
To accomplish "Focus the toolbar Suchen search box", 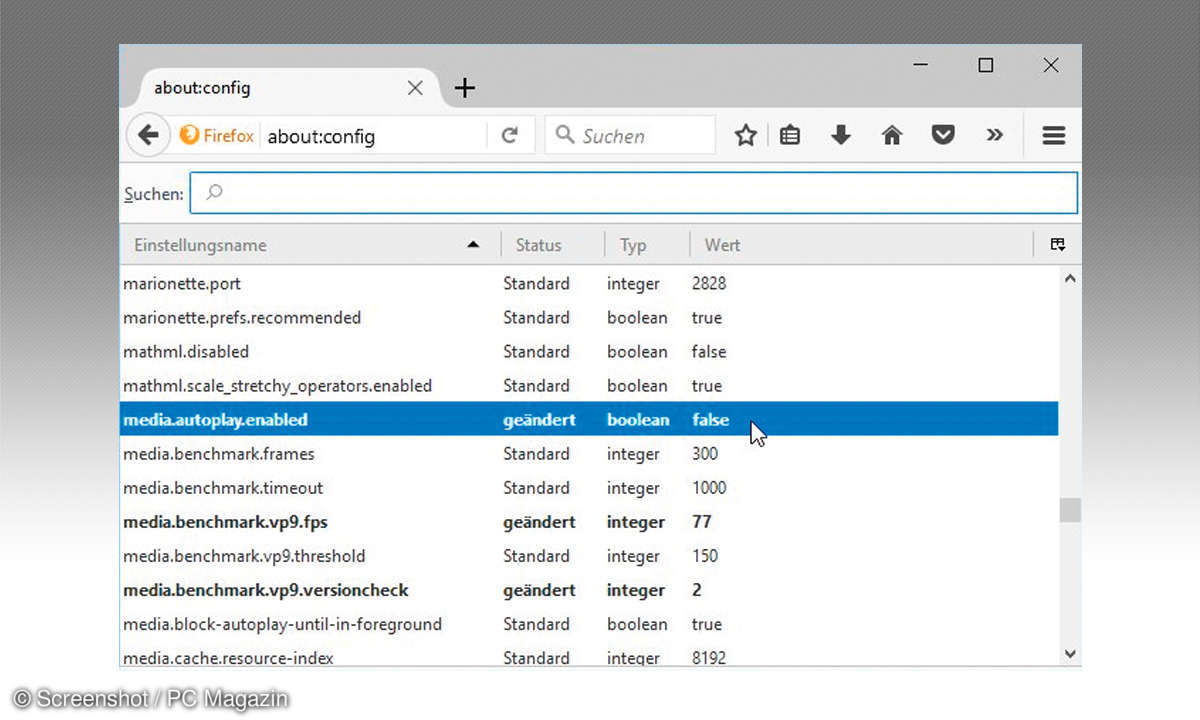I will click(x=630, y=135).
